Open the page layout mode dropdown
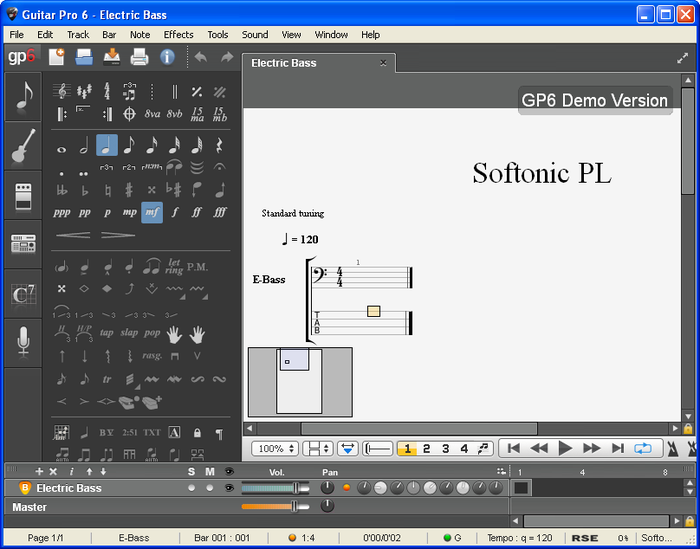Viewport: 700px width, 549px height. (x=317, y=448)
